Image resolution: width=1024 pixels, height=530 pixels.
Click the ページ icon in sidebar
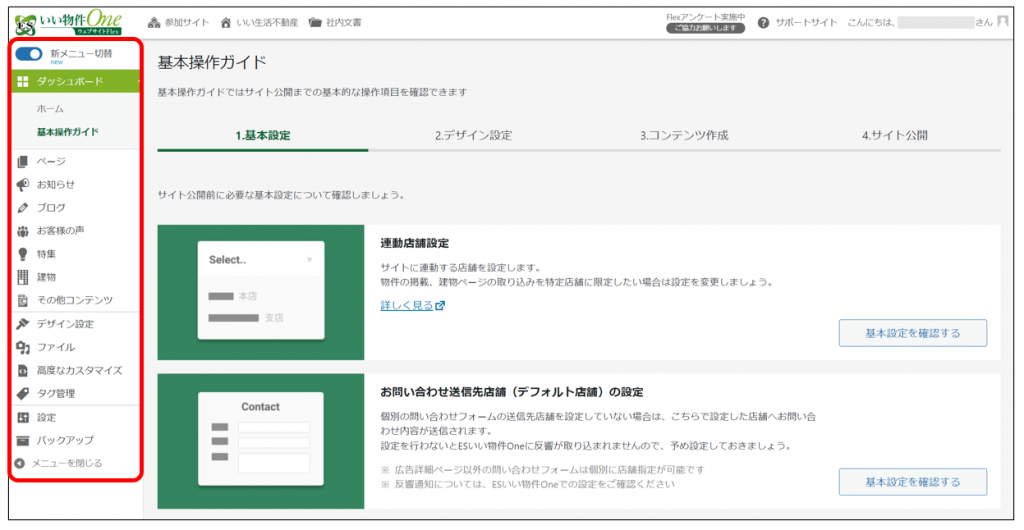click(x=23, y=162)
